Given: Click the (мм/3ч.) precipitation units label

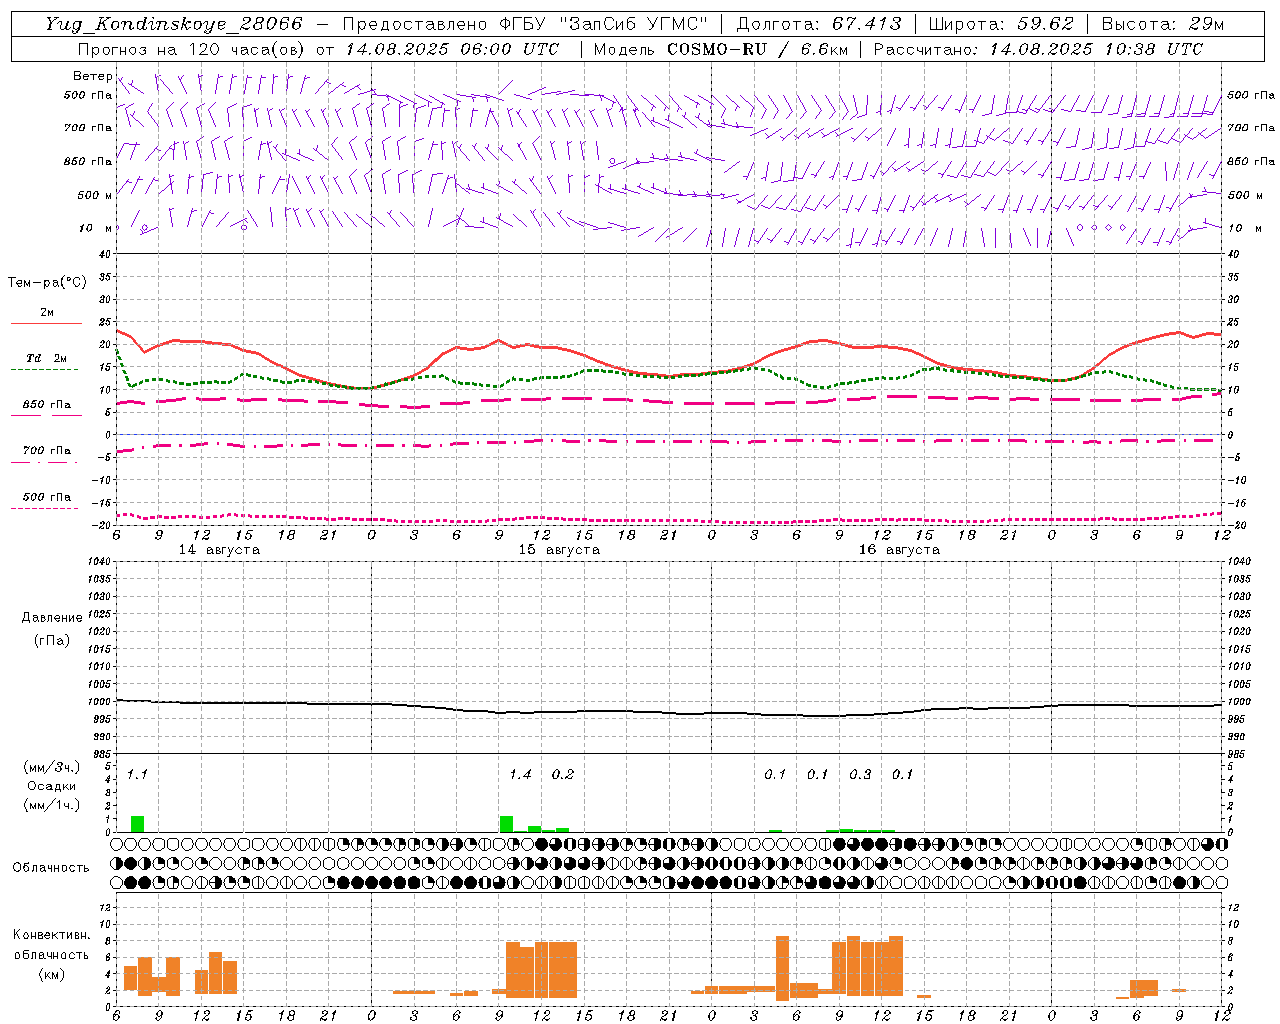Looking at the screenshot, I should click(52, 767).
